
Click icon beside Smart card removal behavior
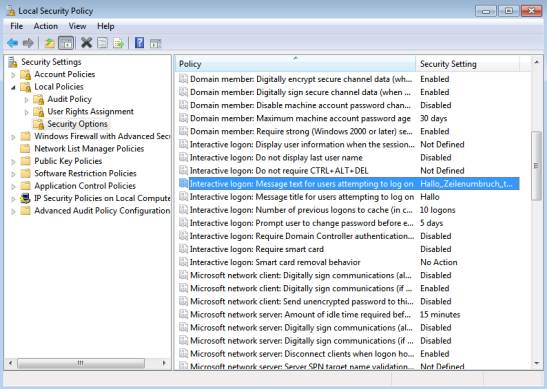coord(183,262)
